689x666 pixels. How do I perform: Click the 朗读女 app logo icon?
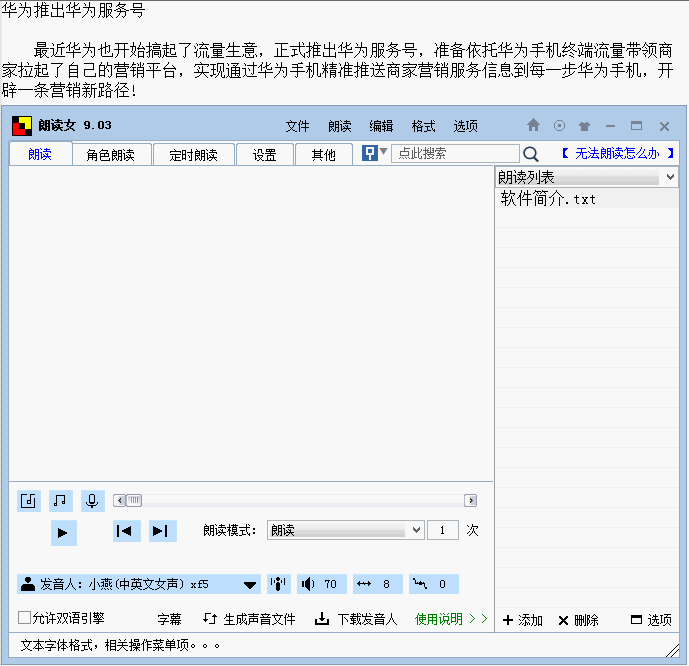click(22, 126)
